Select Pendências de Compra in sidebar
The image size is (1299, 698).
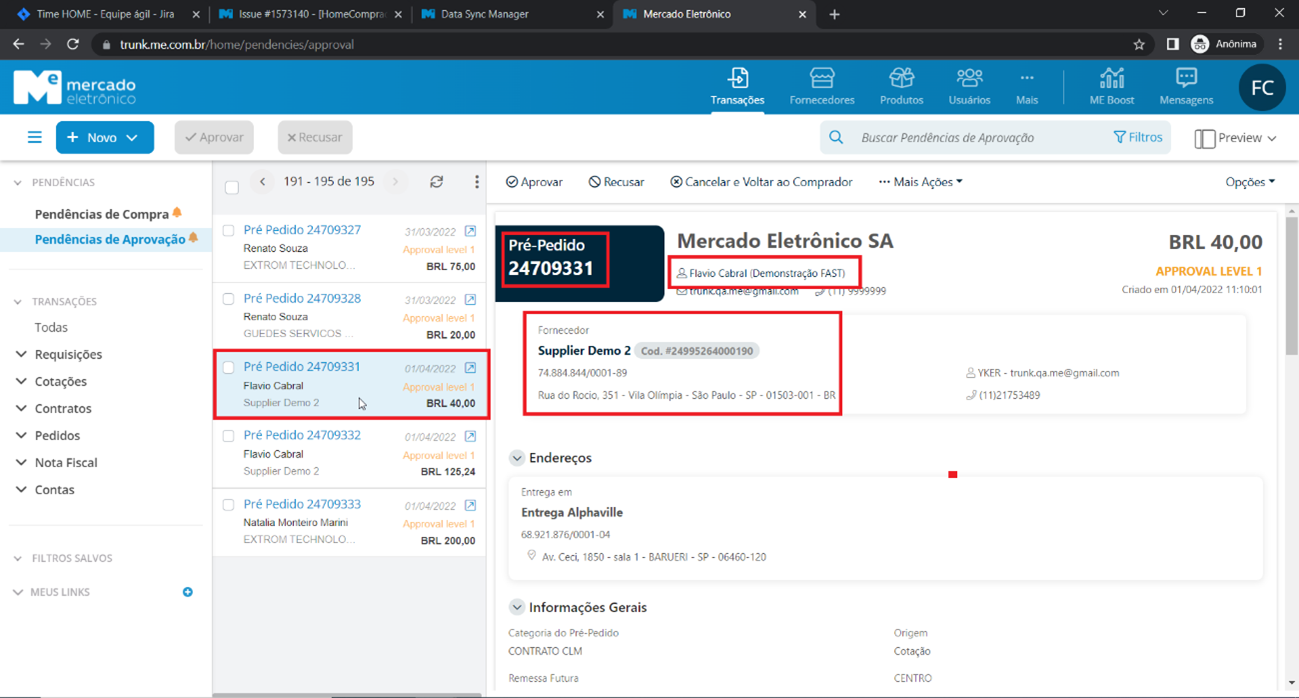101,214
